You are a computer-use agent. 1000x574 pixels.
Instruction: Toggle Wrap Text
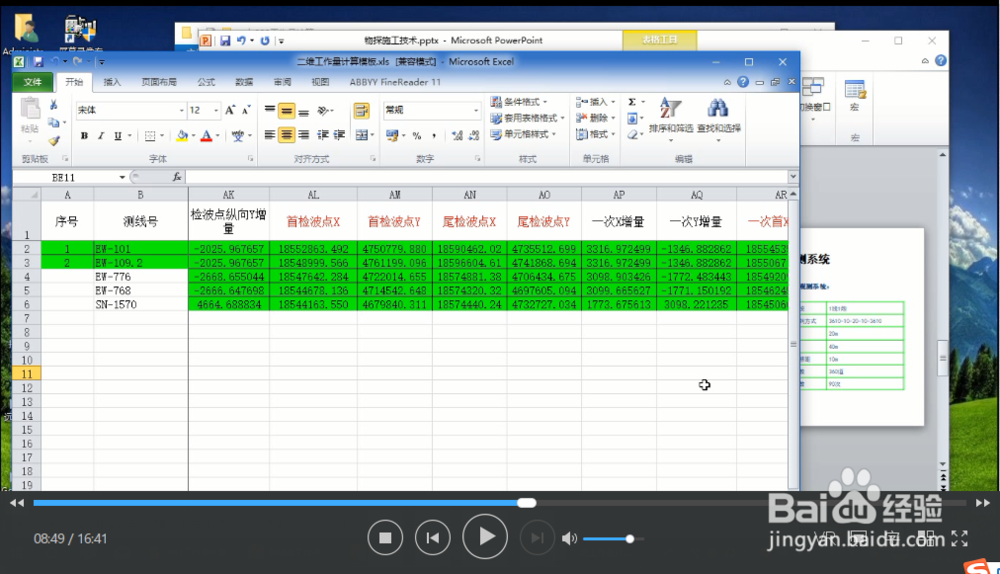coord(362,111)
